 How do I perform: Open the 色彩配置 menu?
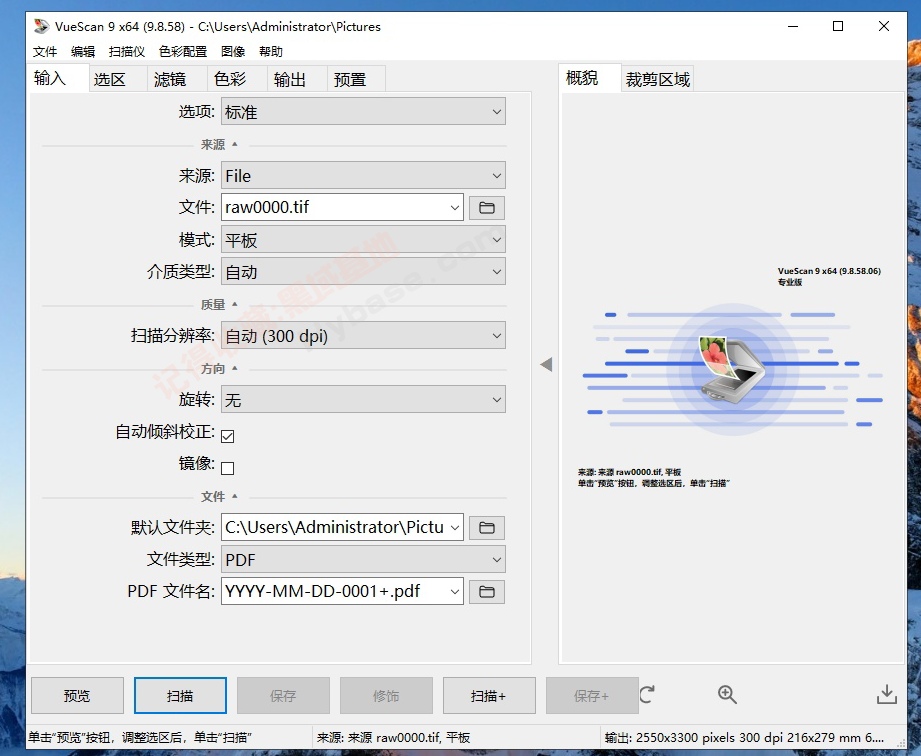click(183, 52)
